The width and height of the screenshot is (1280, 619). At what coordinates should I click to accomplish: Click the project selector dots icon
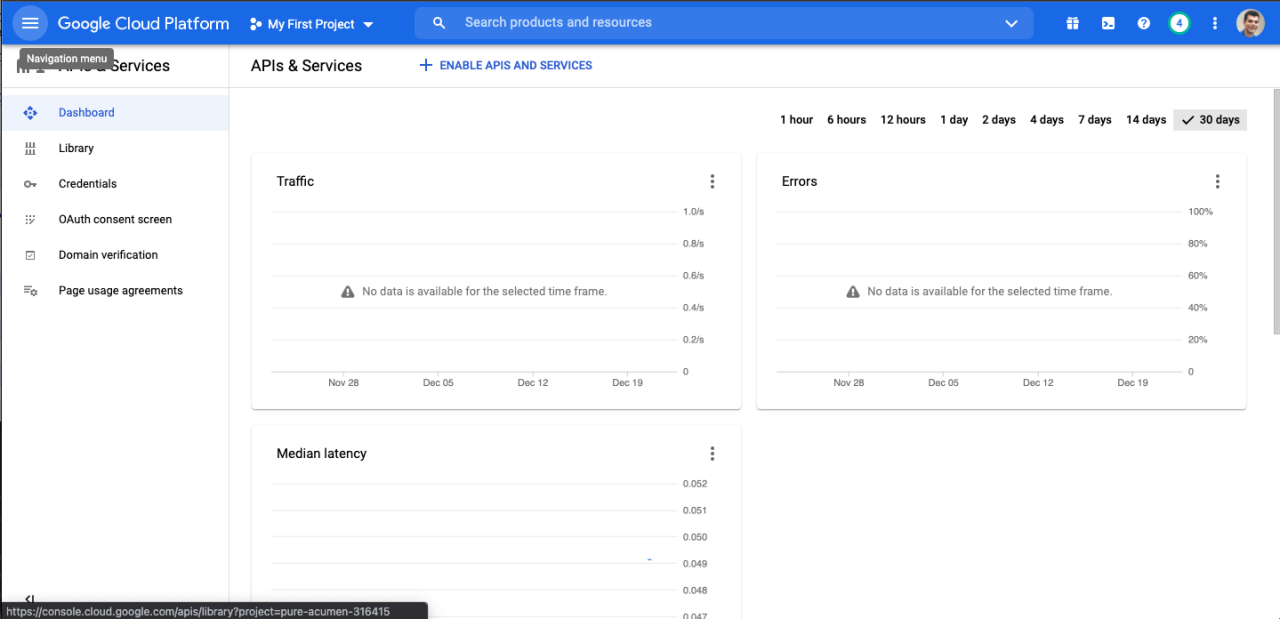click(x=255, y=24)
